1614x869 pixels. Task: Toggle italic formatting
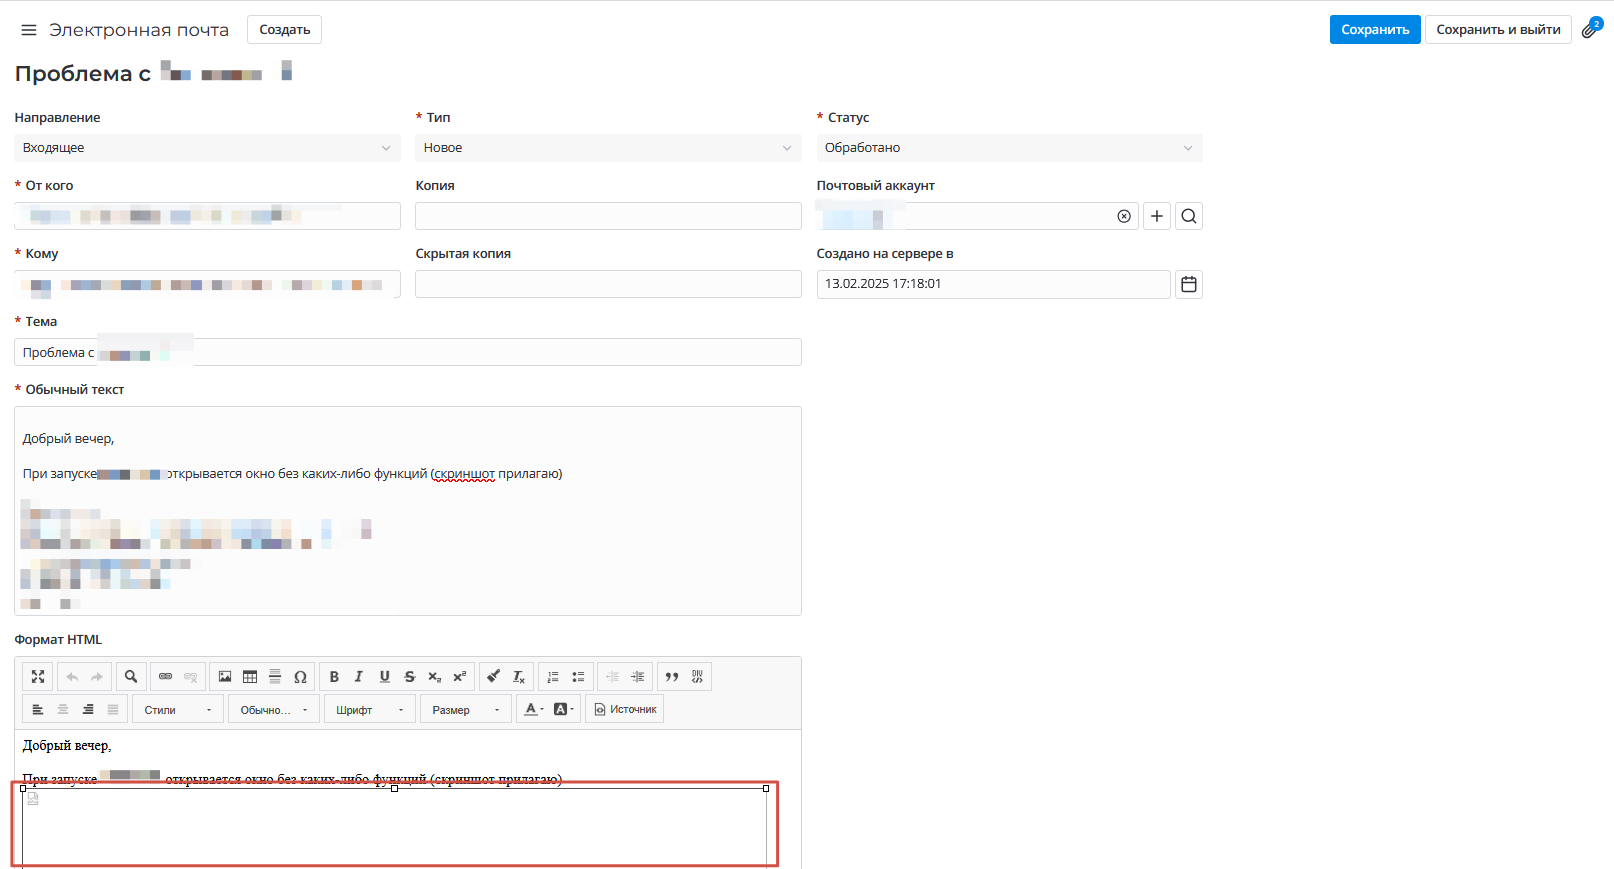359,677
